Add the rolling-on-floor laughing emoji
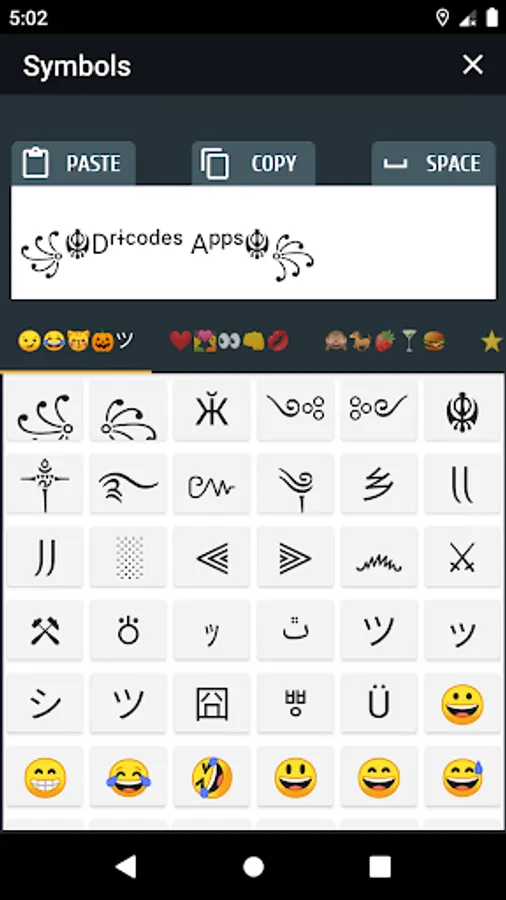The width and height of the screenshot is (506, 900). point(212,777)
